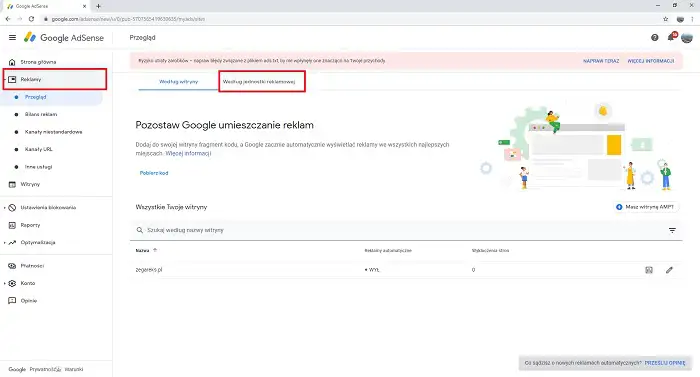
Task: Select the Google AdSense browser tab
Action: 45,6
